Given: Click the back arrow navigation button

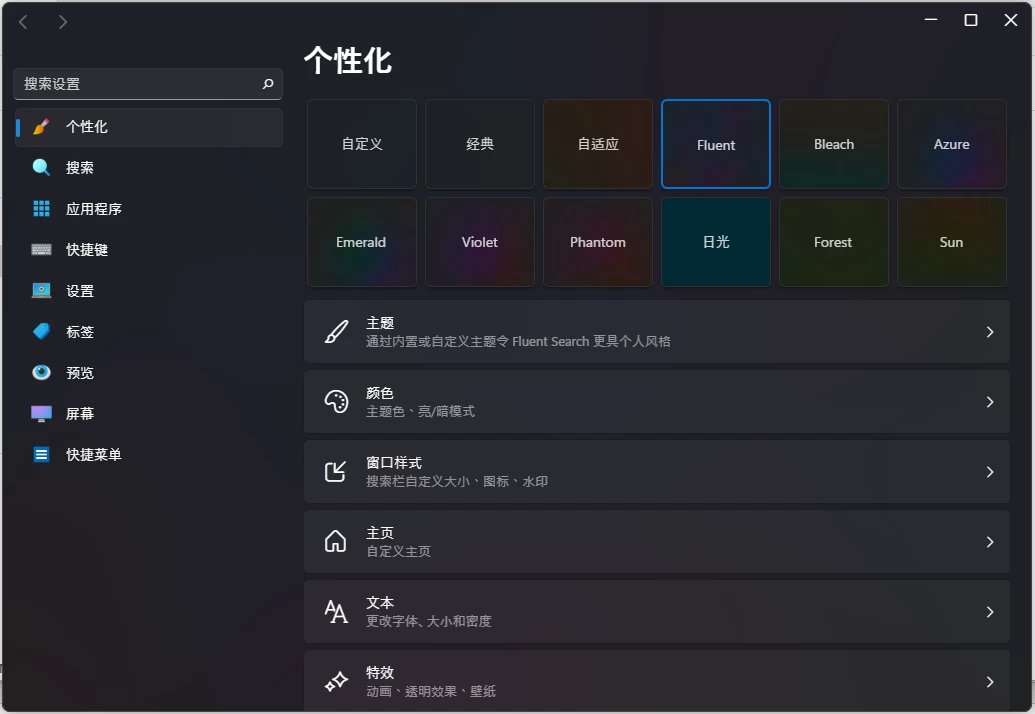Looking at the screenshot, I should click(x=24, y=22).
